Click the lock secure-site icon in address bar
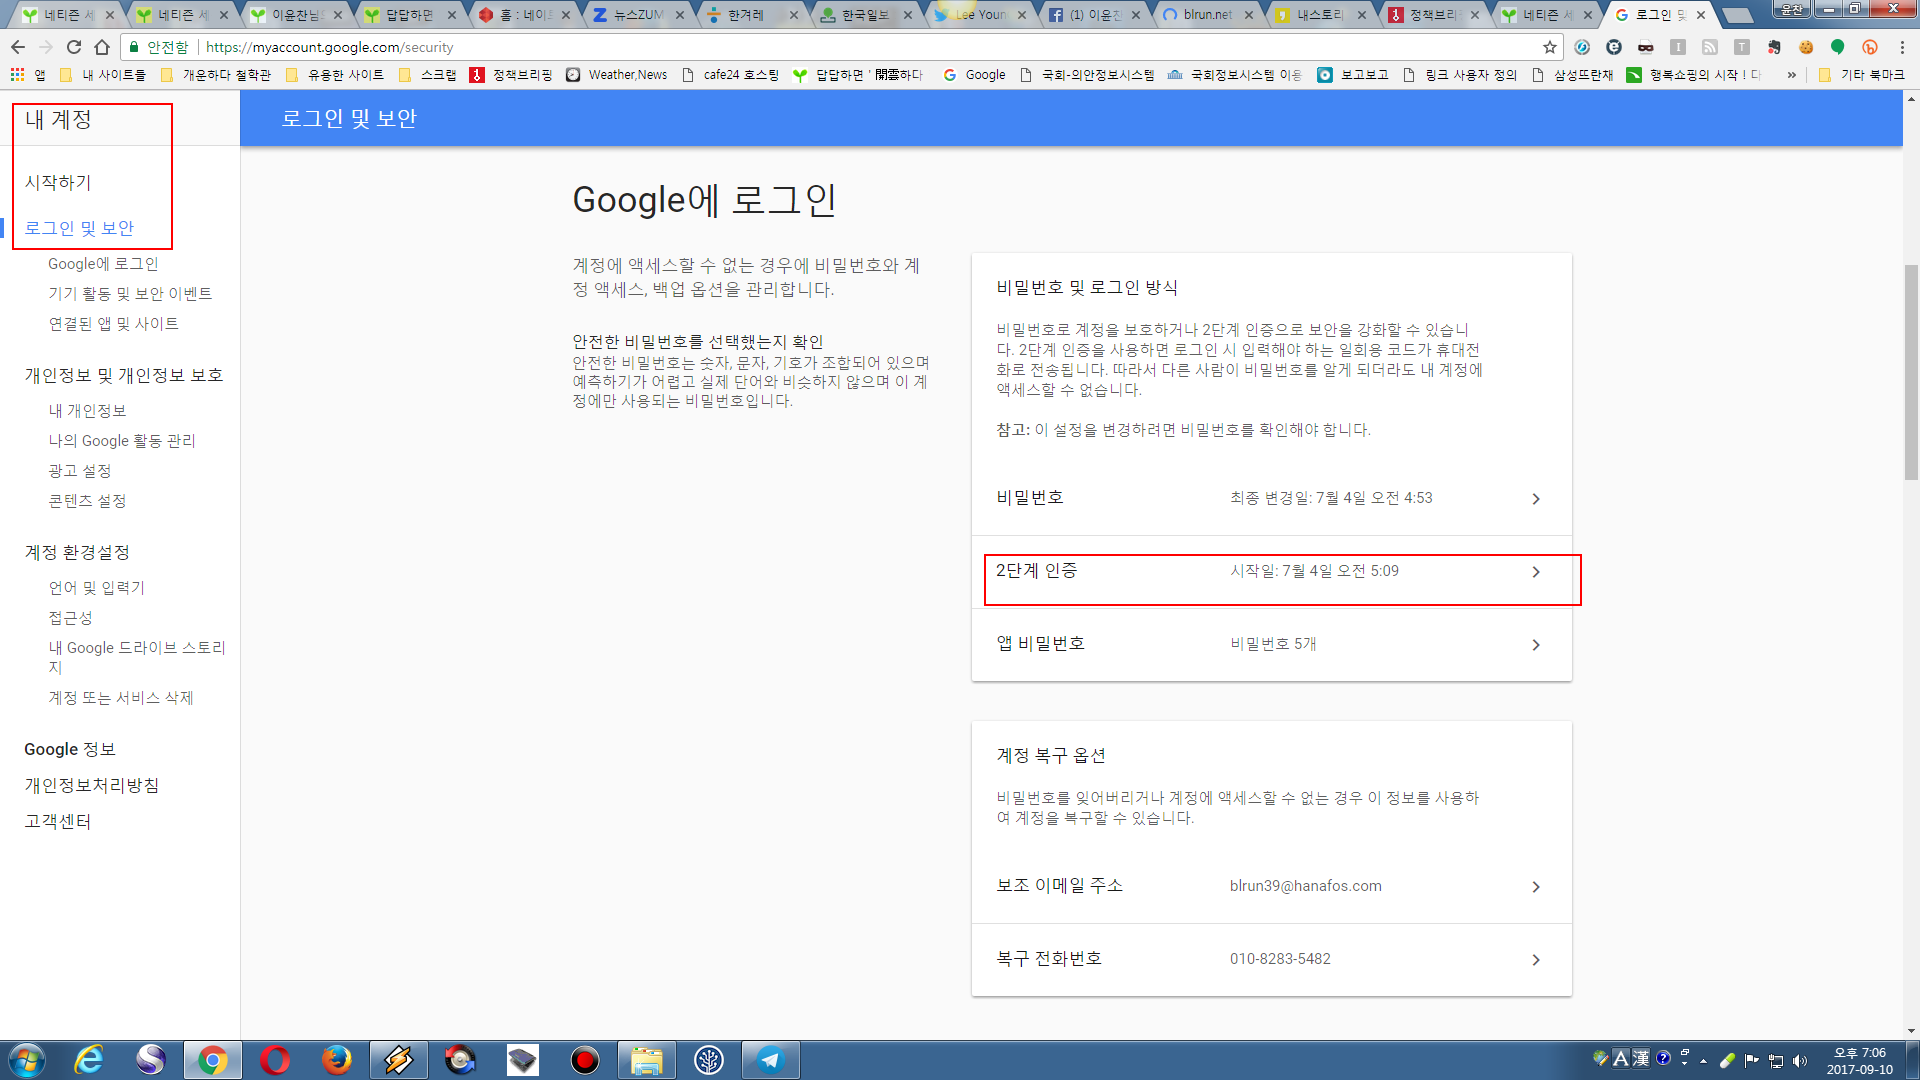This screenshot has width=1920, height=1080. (x=134, y=47)
